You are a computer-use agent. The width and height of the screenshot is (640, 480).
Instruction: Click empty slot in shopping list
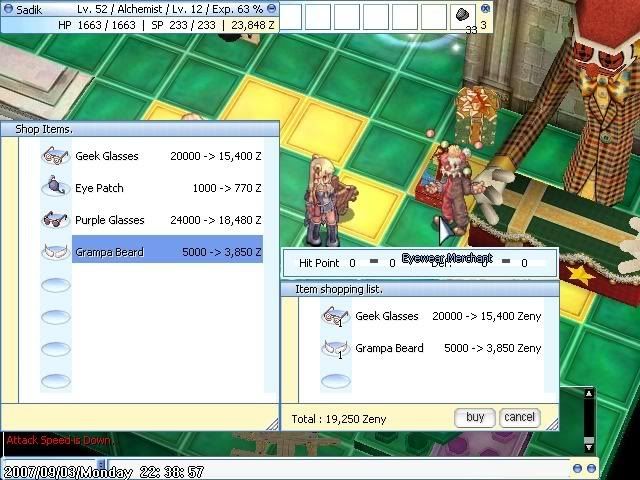pyautogui.click(x=336, y=381)
